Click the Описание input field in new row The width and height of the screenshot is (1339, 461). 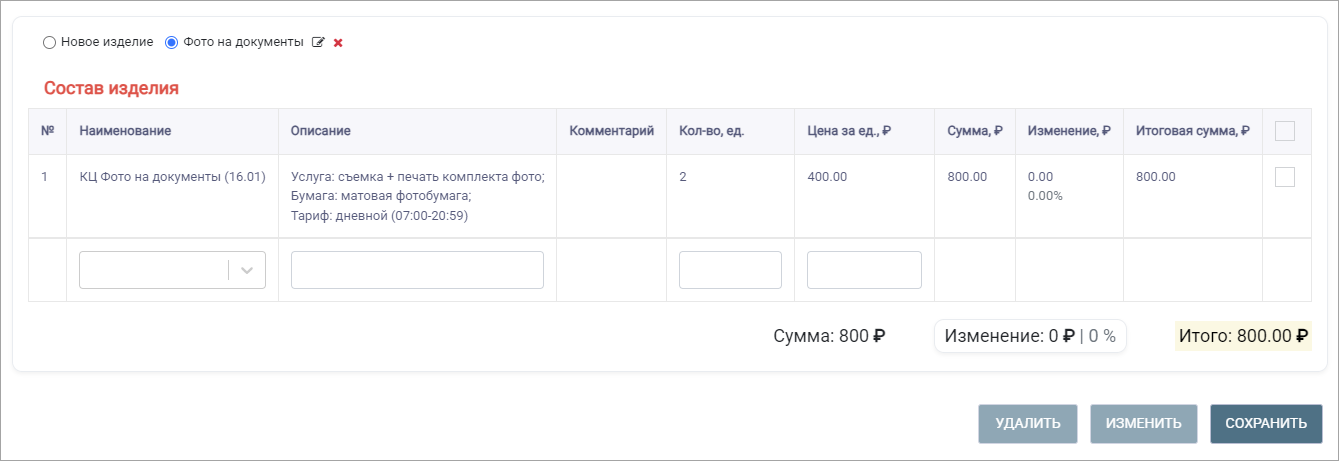(x=417, y=270)
